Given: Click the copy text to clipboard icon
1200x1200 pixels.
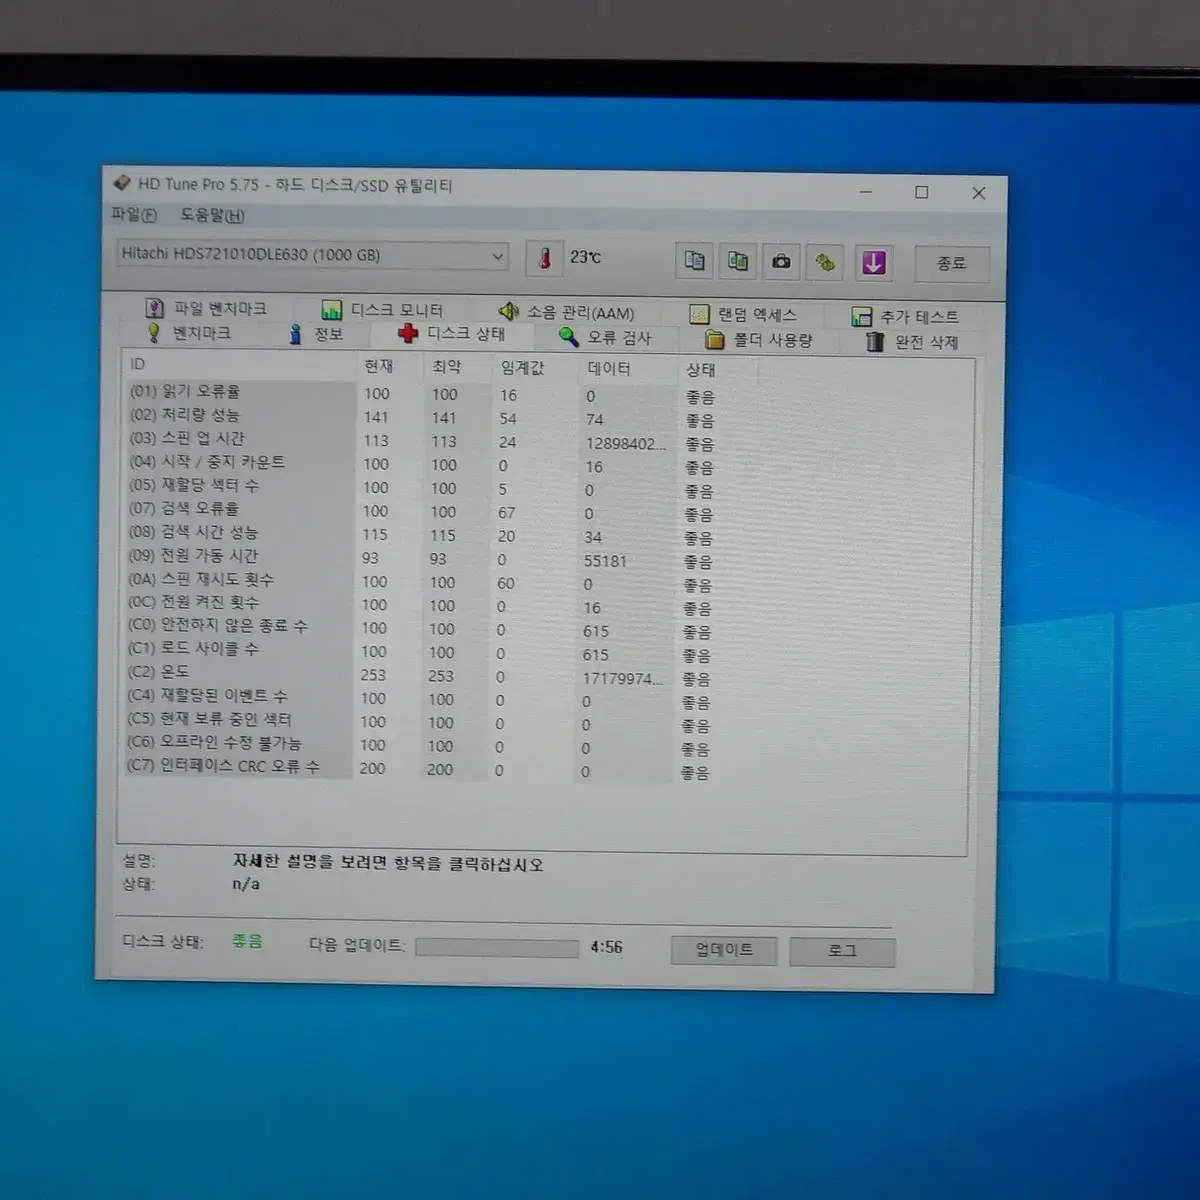Looking at the screenshot, I should (x=694, y=261).
